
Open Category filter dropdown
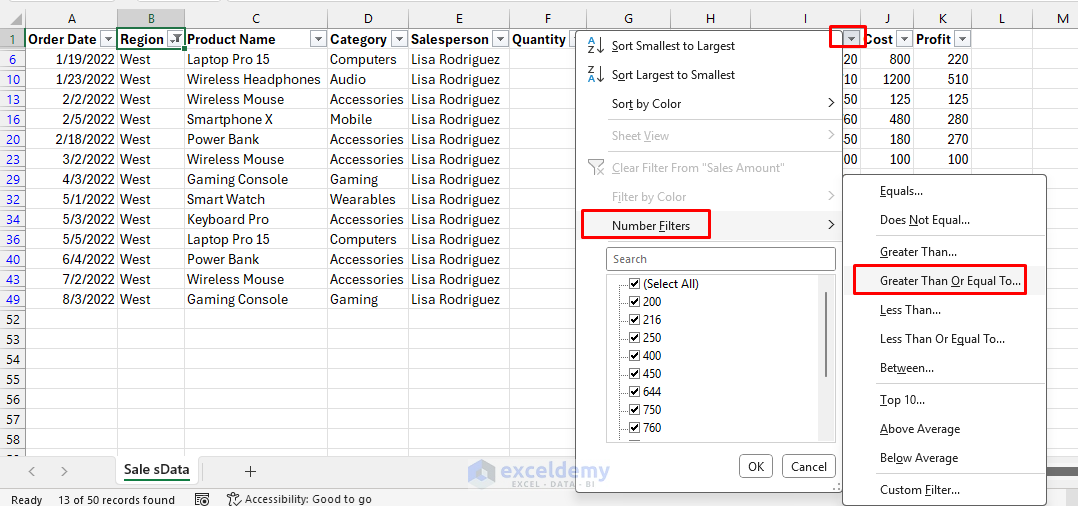pos(399,39)
